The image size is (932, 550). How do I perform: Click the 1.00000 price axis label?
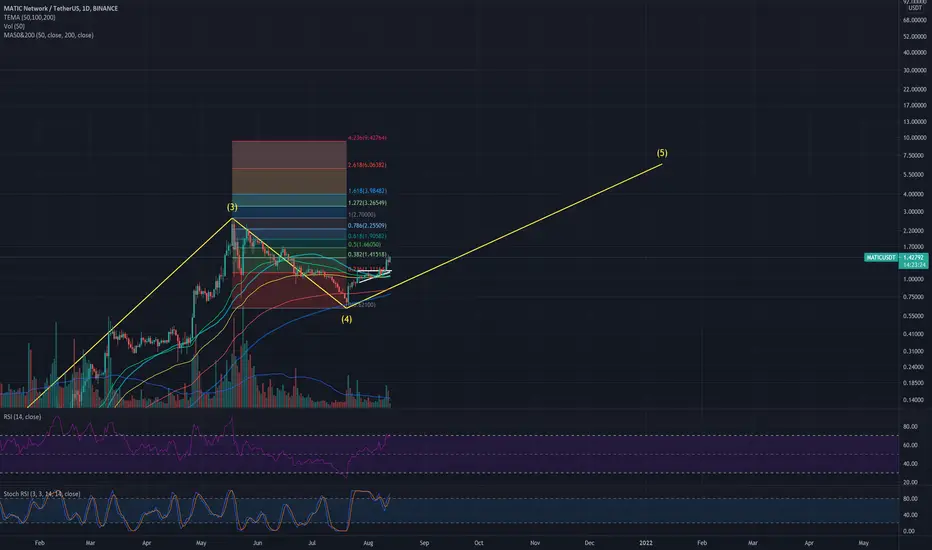915,279
